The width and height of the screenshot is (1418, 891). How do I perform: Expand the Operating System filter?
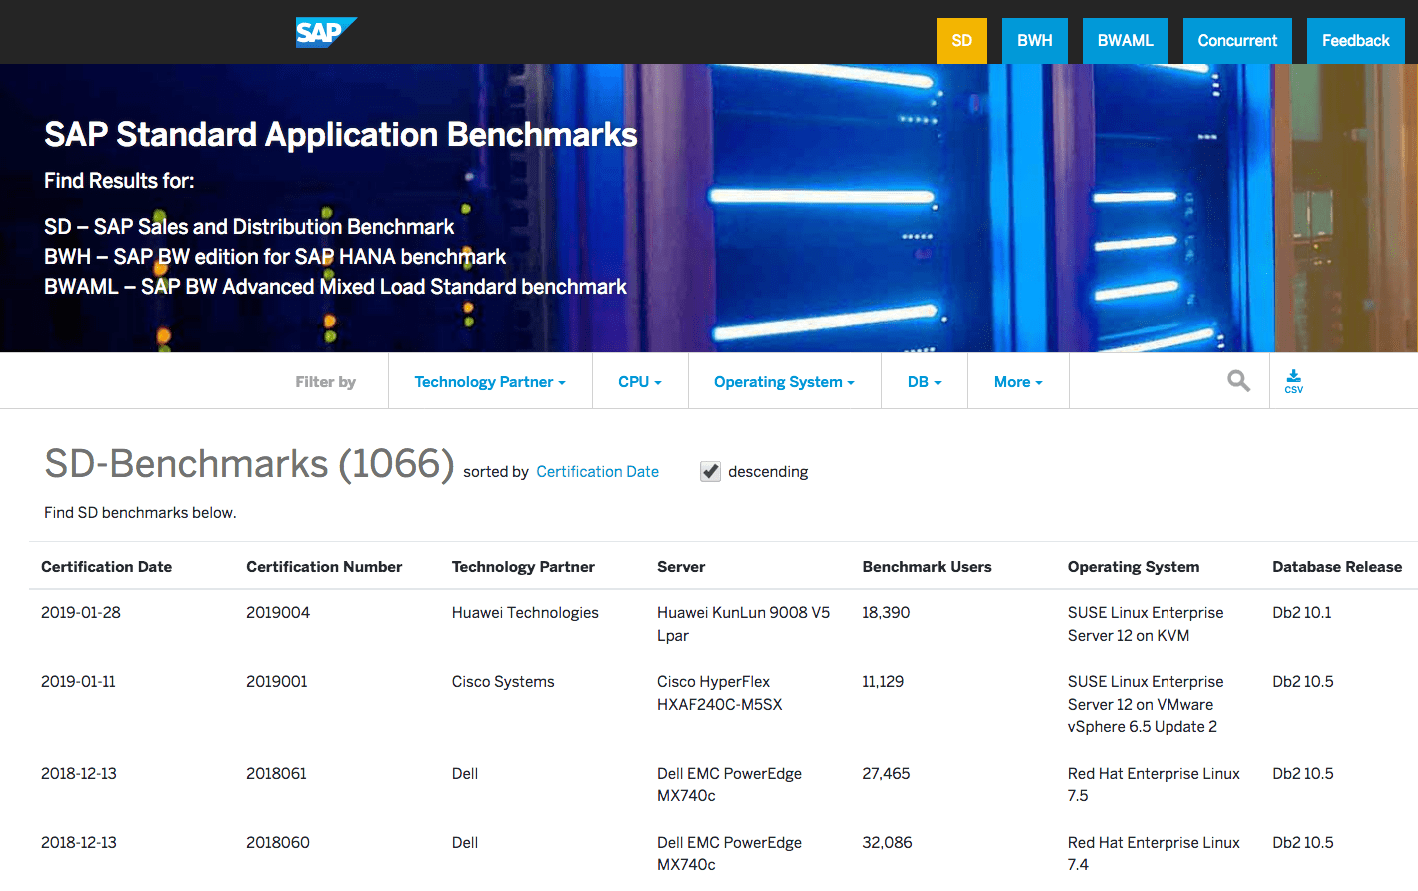pyautogui.click(x=784, y=382)
